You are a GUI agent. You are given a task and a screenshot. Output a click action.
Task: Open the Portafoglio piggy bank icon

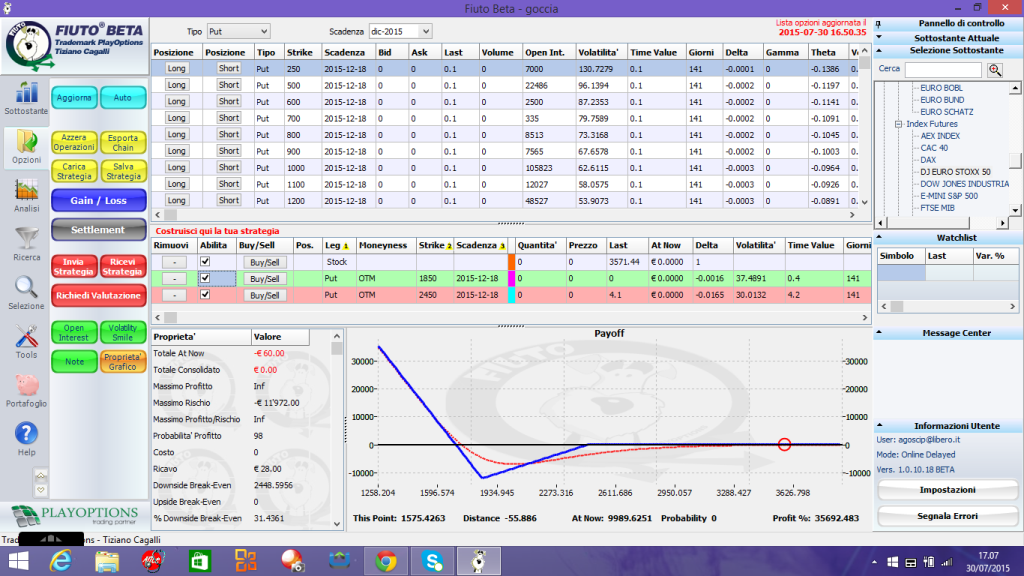tap(27, 385)
